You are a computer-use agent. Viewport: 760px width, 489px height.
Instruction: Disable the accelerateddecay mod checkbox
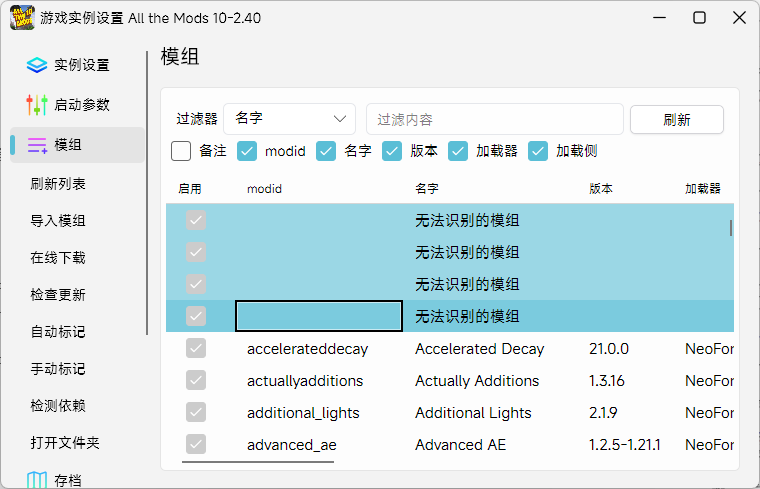click(196, 349)
